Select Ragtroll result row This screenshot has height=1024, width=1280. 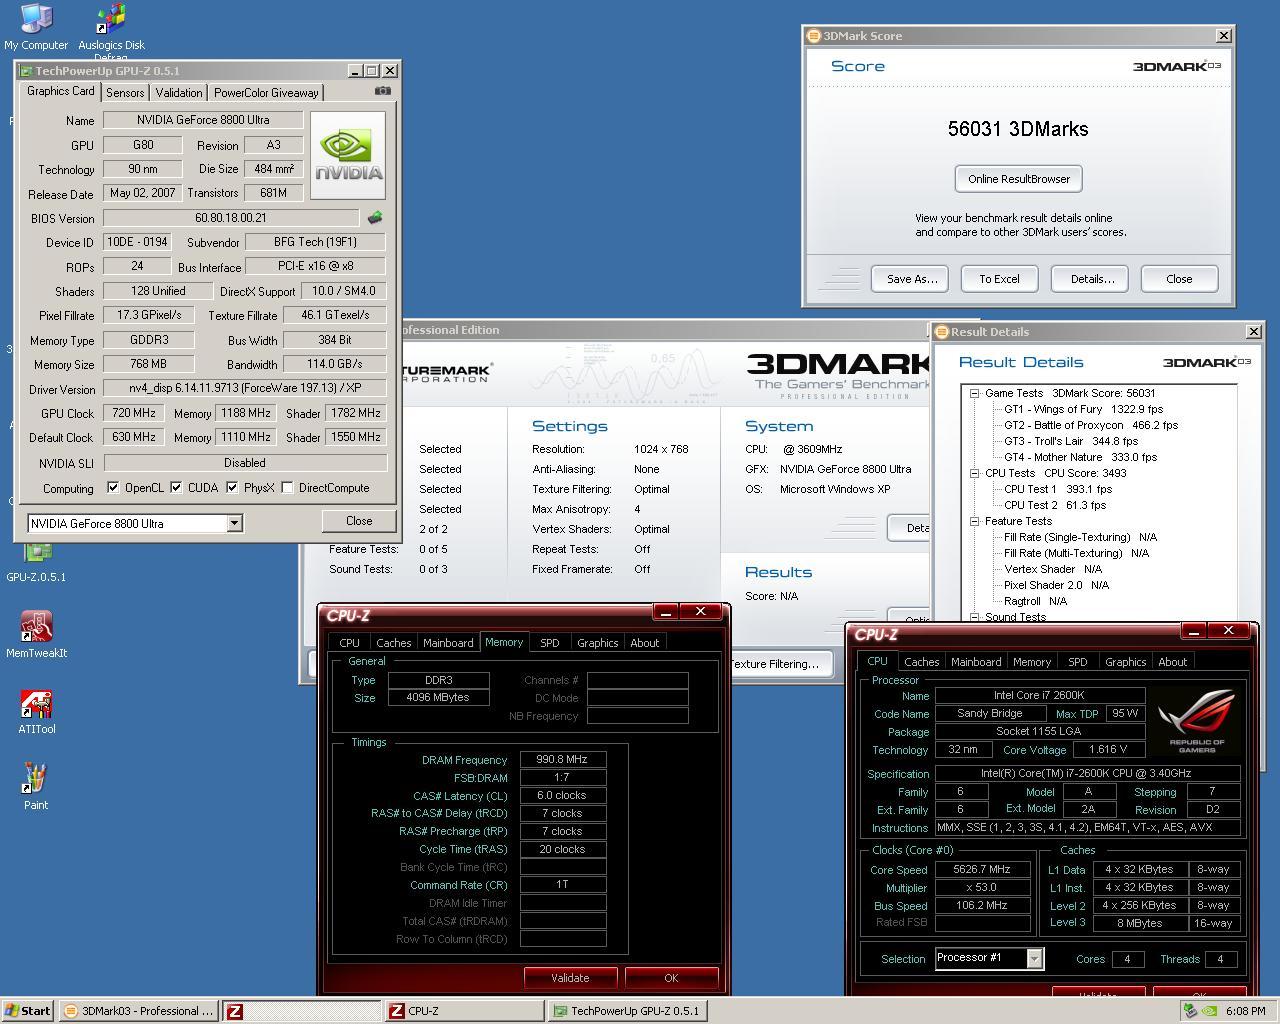(x=1035, y=601)
